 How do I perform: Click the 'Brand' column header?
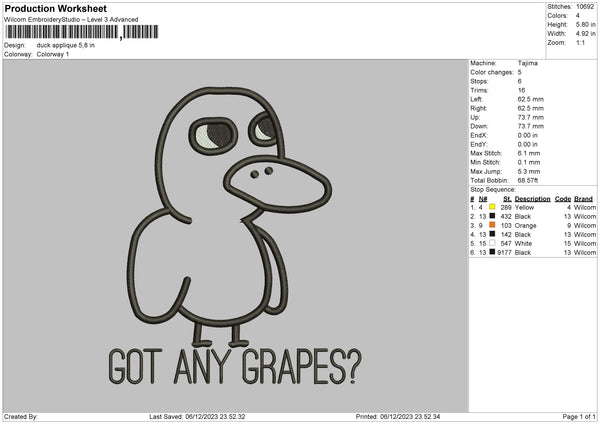584,199
